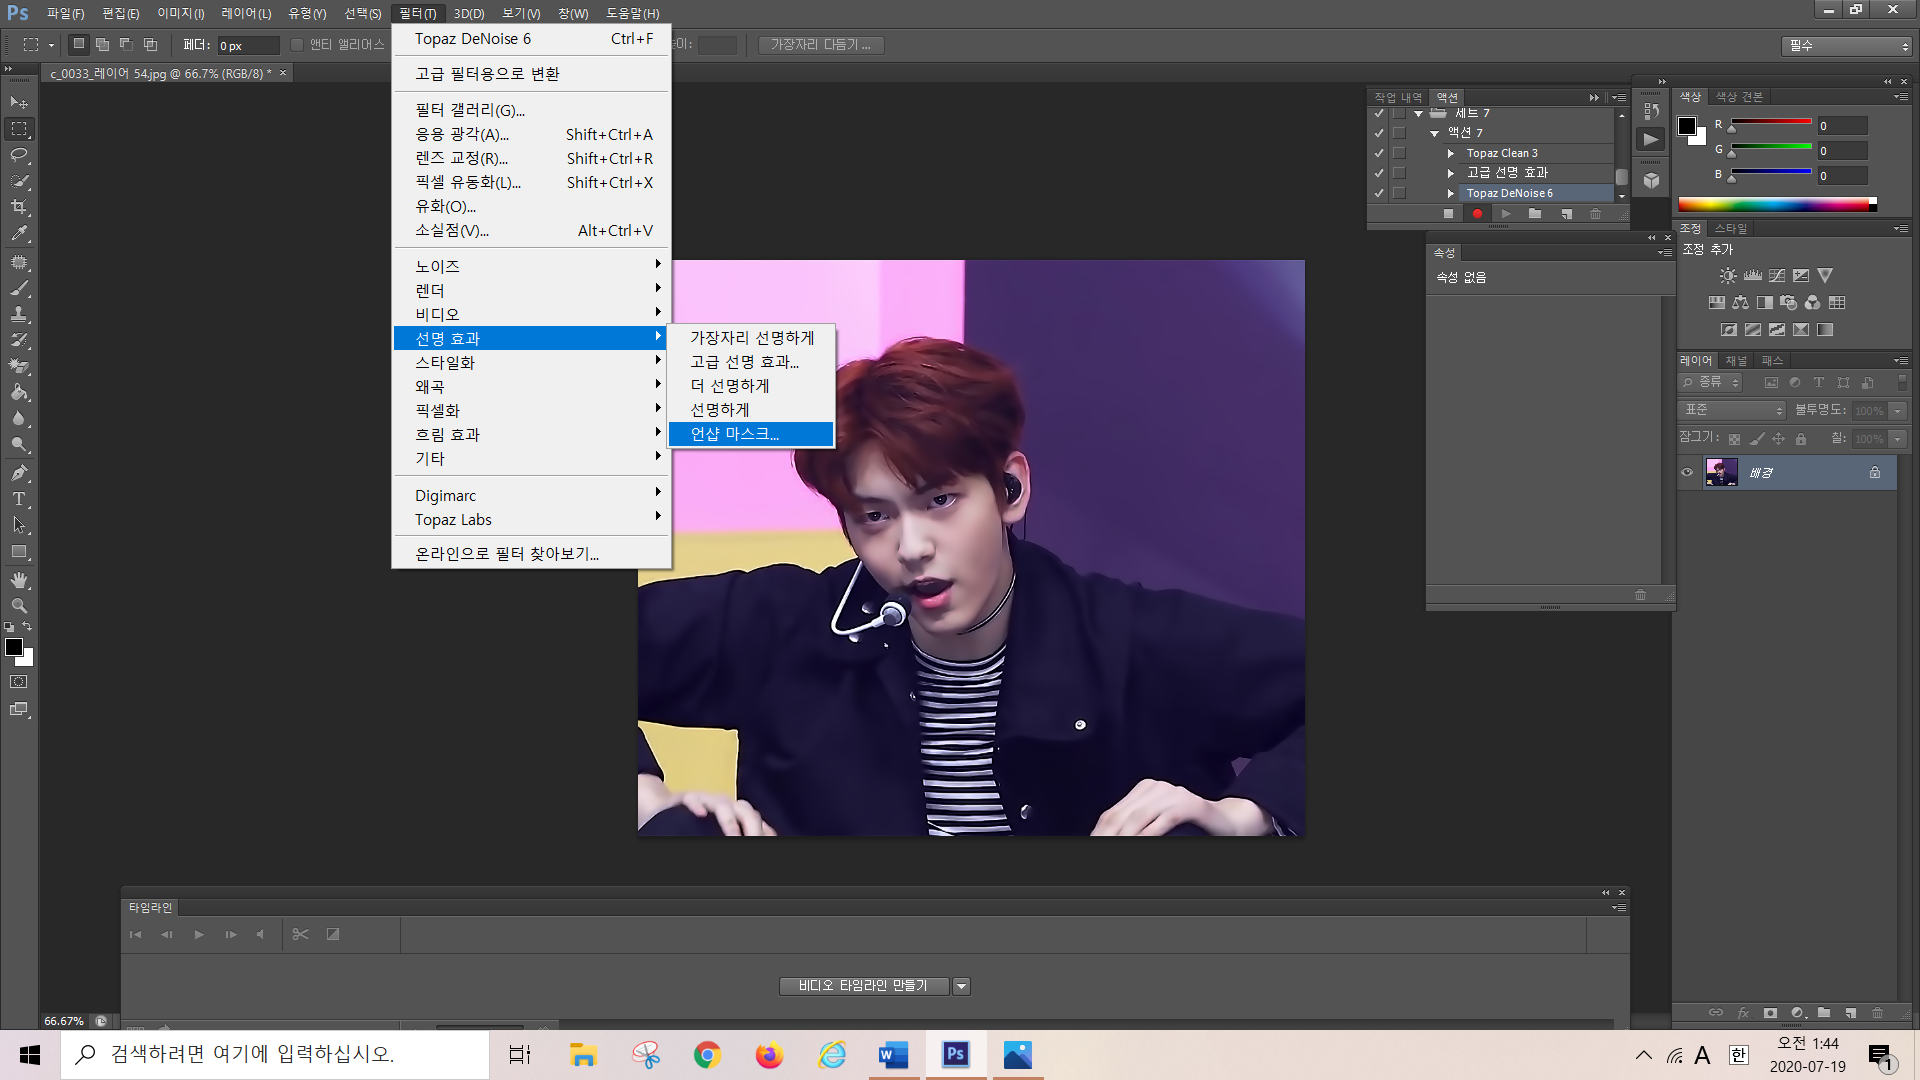1920x1080 pixels.
Task: Open the workspace dropdown at top right
Action: [x=1845, y=46]
